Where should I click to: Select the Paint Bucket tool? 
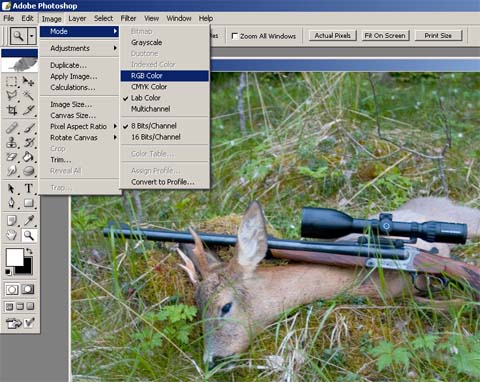point(28,156)
